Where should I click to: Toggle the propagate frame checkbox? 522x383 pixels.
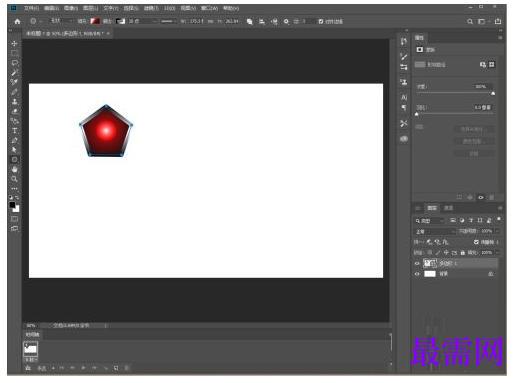tap(476, 242)
